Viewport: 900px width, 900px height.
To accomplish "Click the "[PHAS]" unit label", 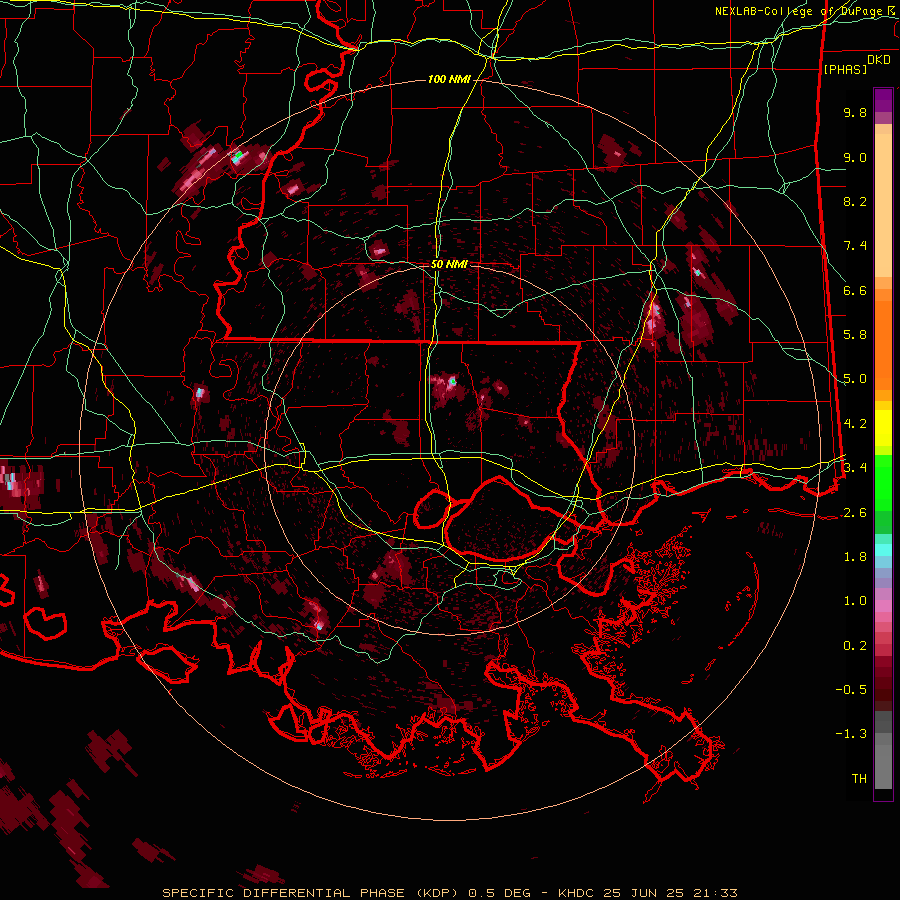I will 845,69.
